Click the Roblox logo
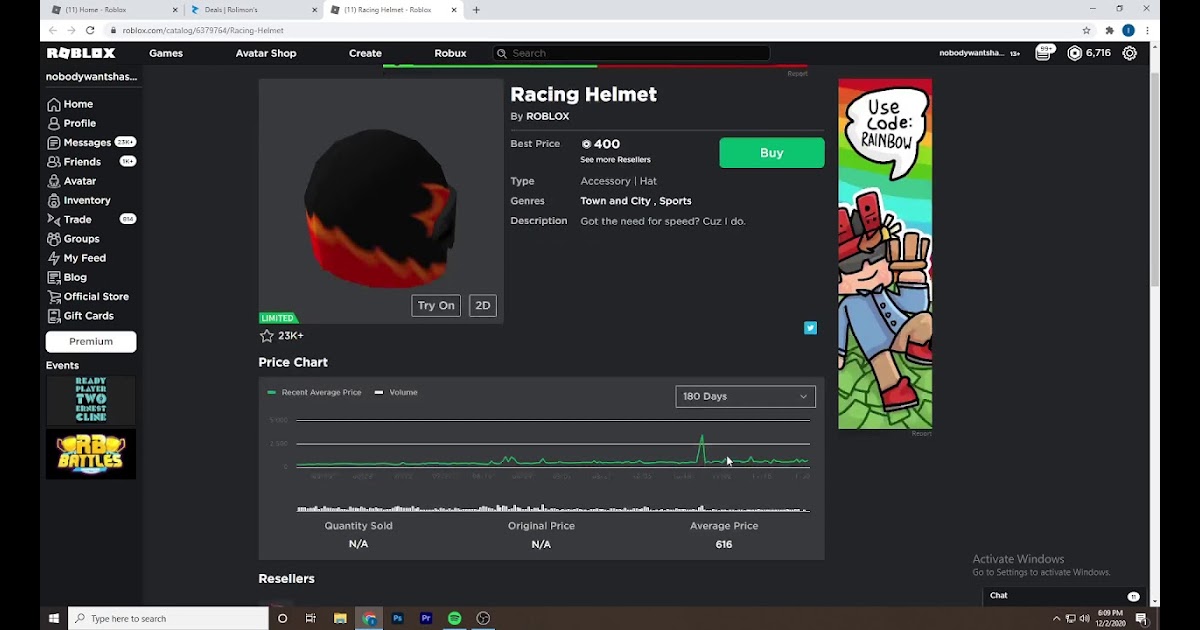 point(81,53)
